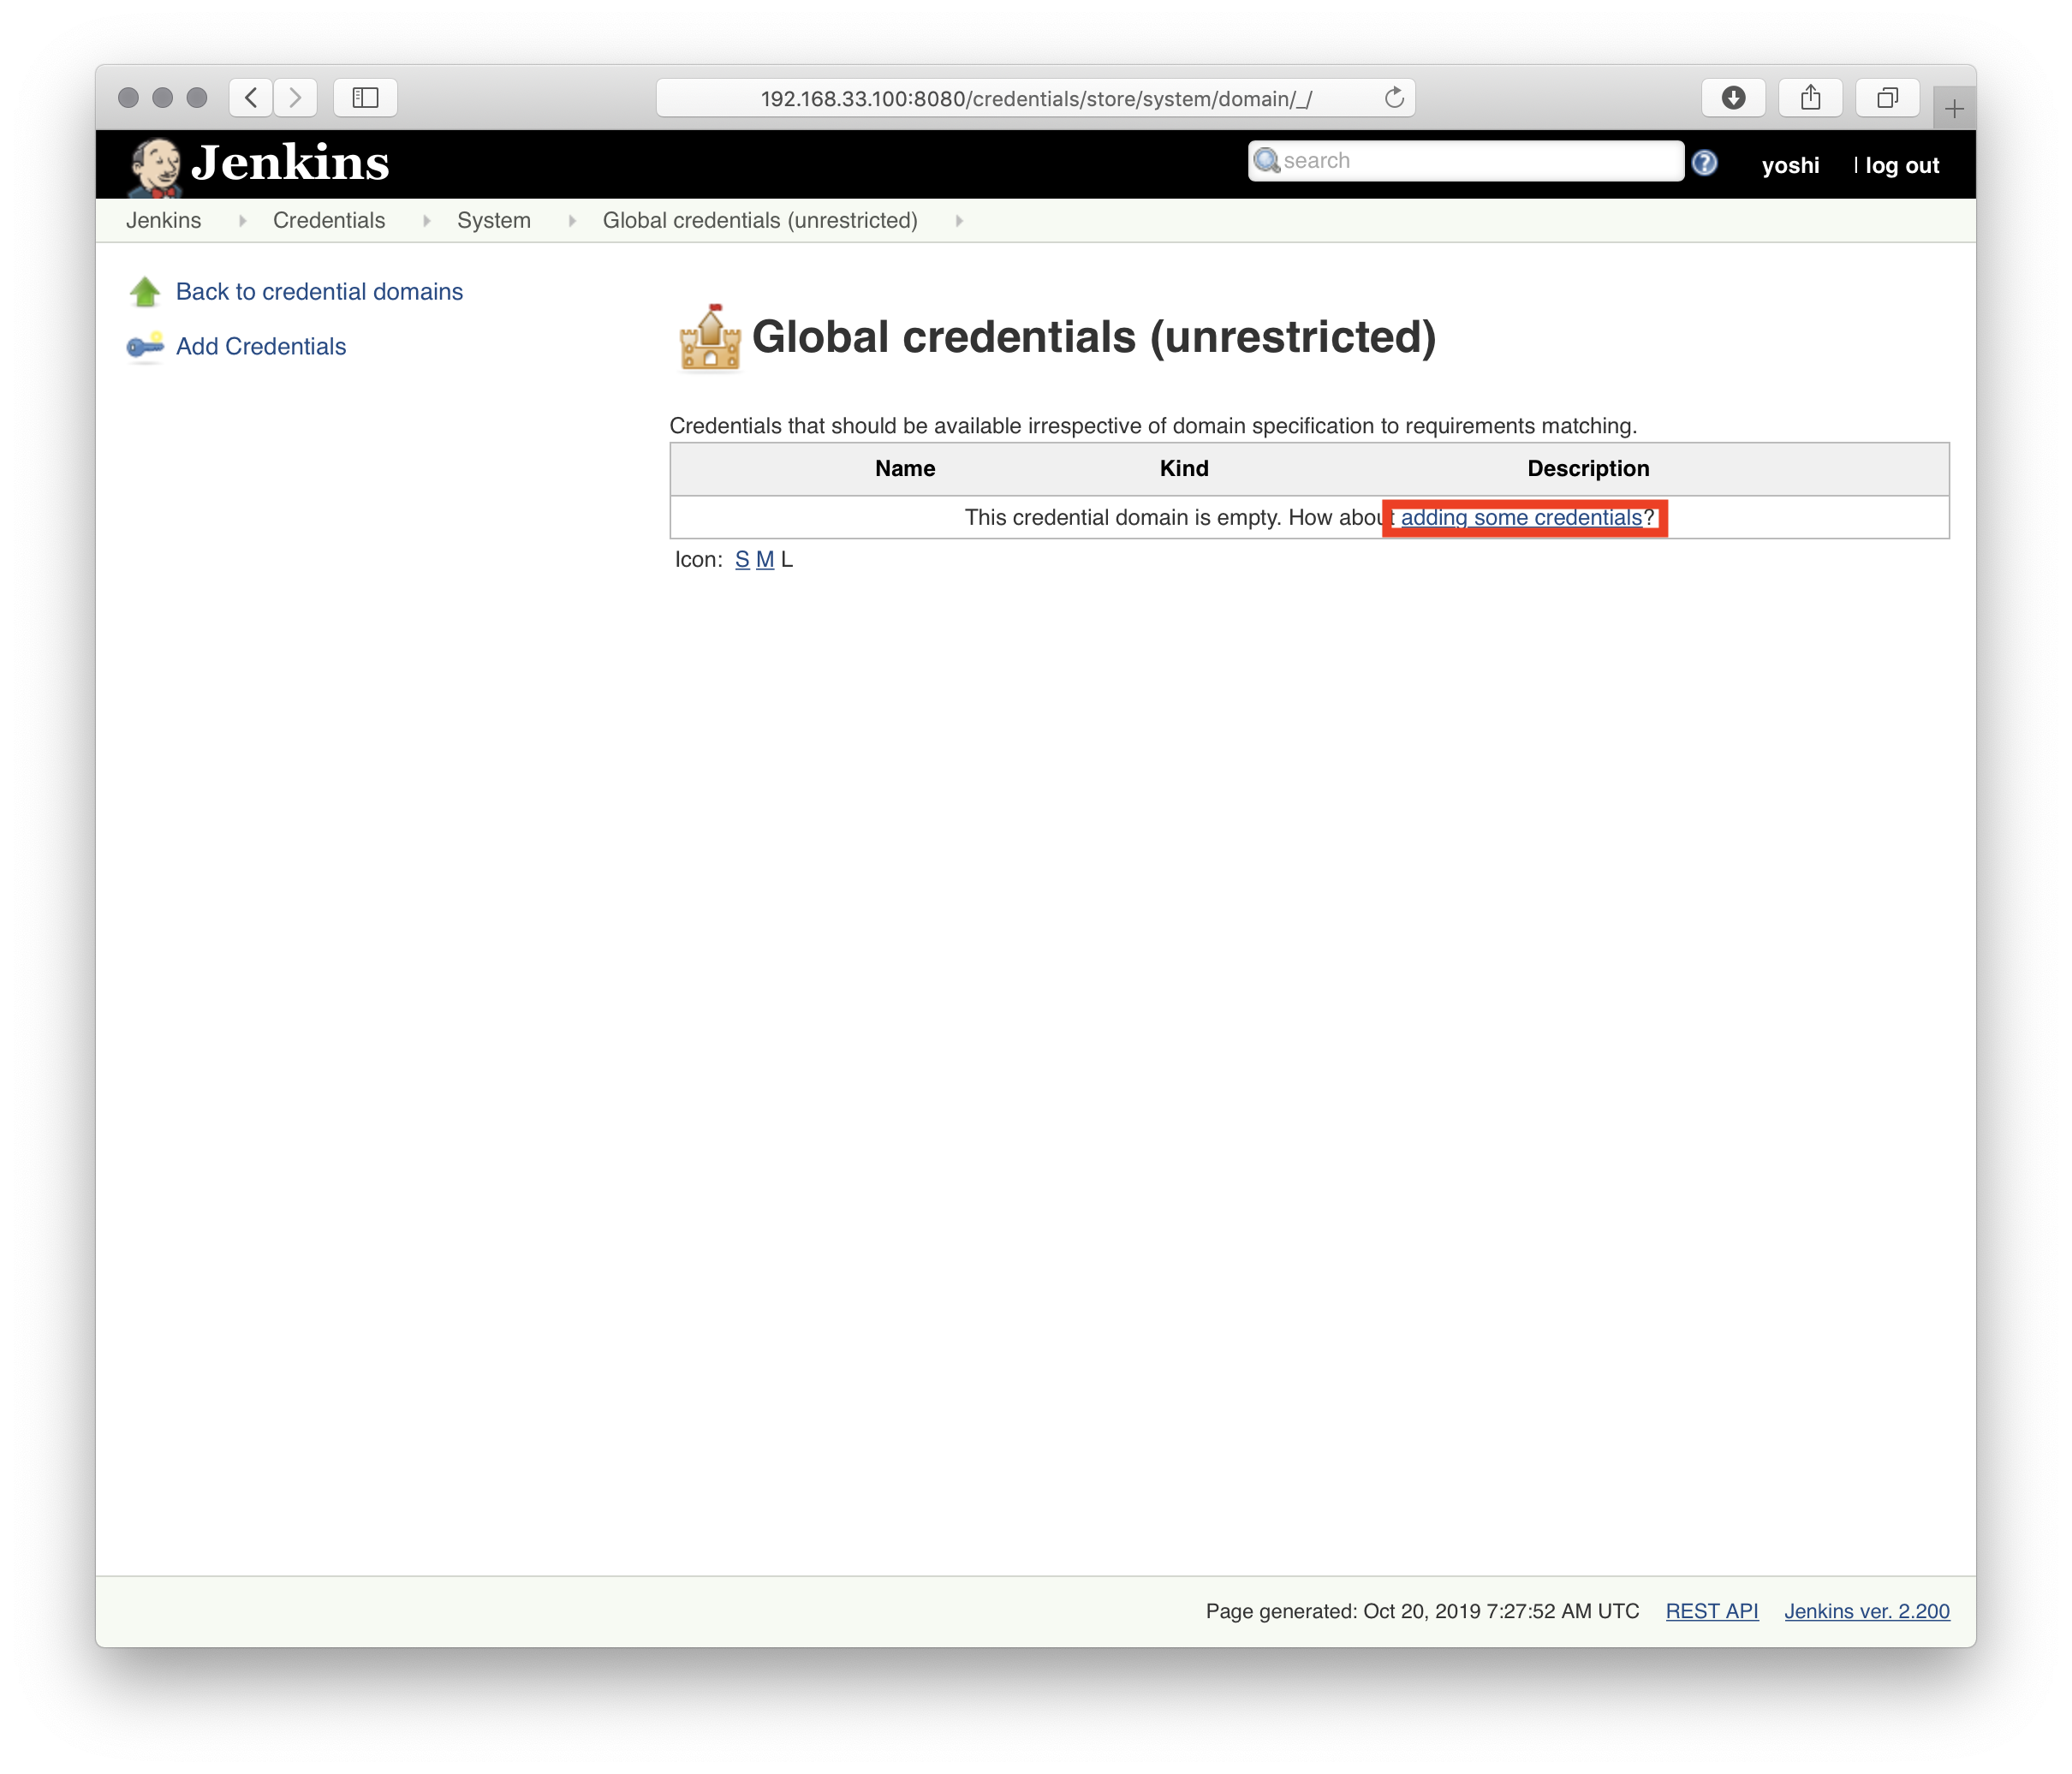This screenshot has width=2072, height=1774.
Task: Go forward with browser forward arrow
Action: coord(296,97)
